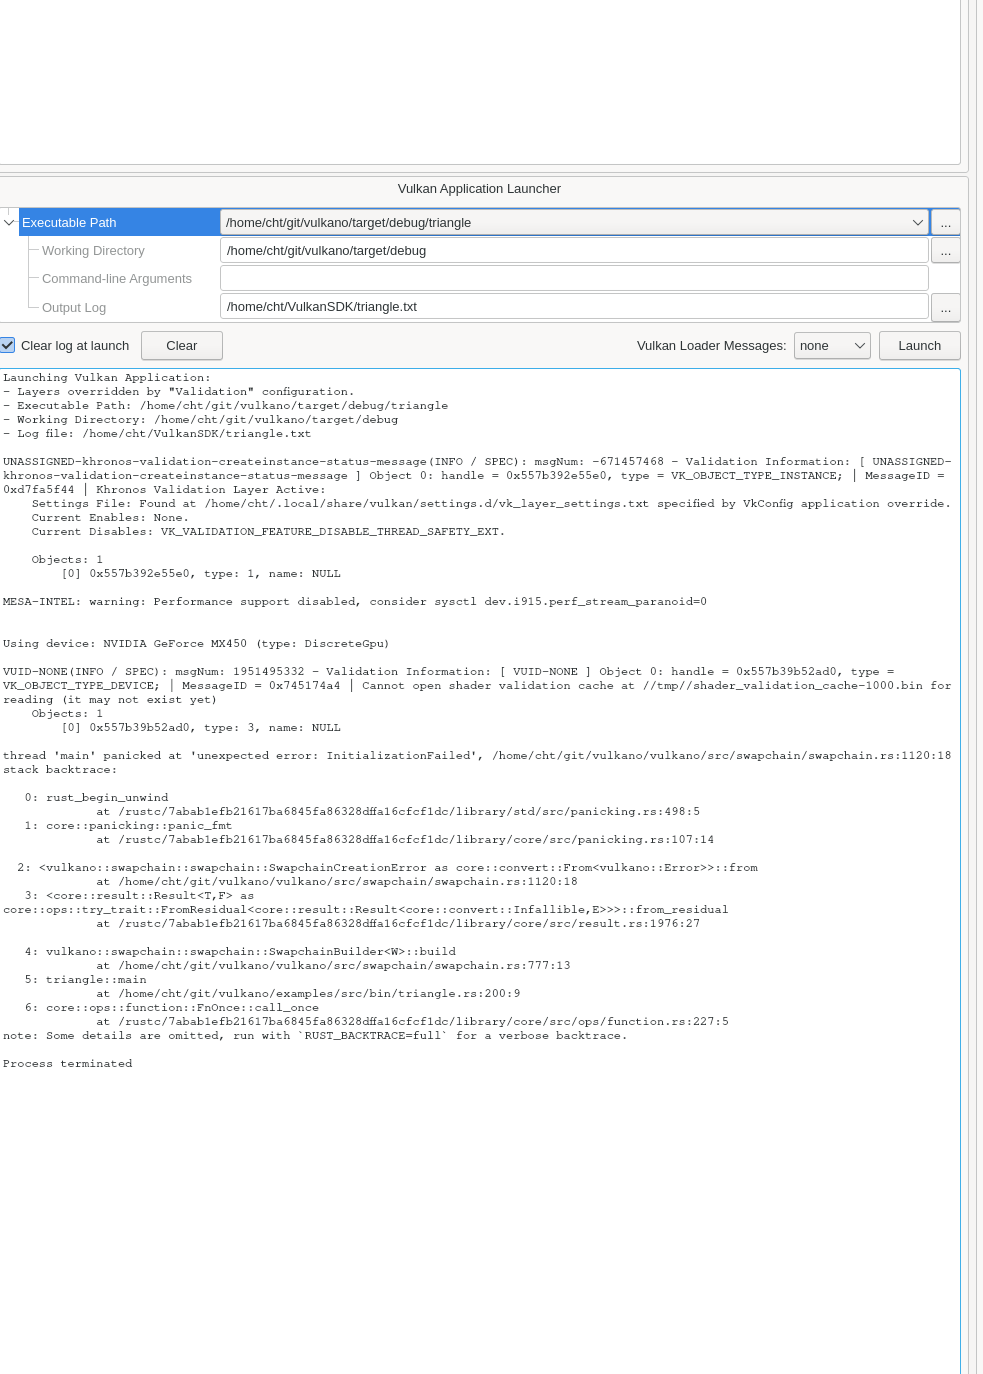Click the browse icon beside Executable Path
The width and height of the screenshot is (983, 1374).
pos(944,222)
